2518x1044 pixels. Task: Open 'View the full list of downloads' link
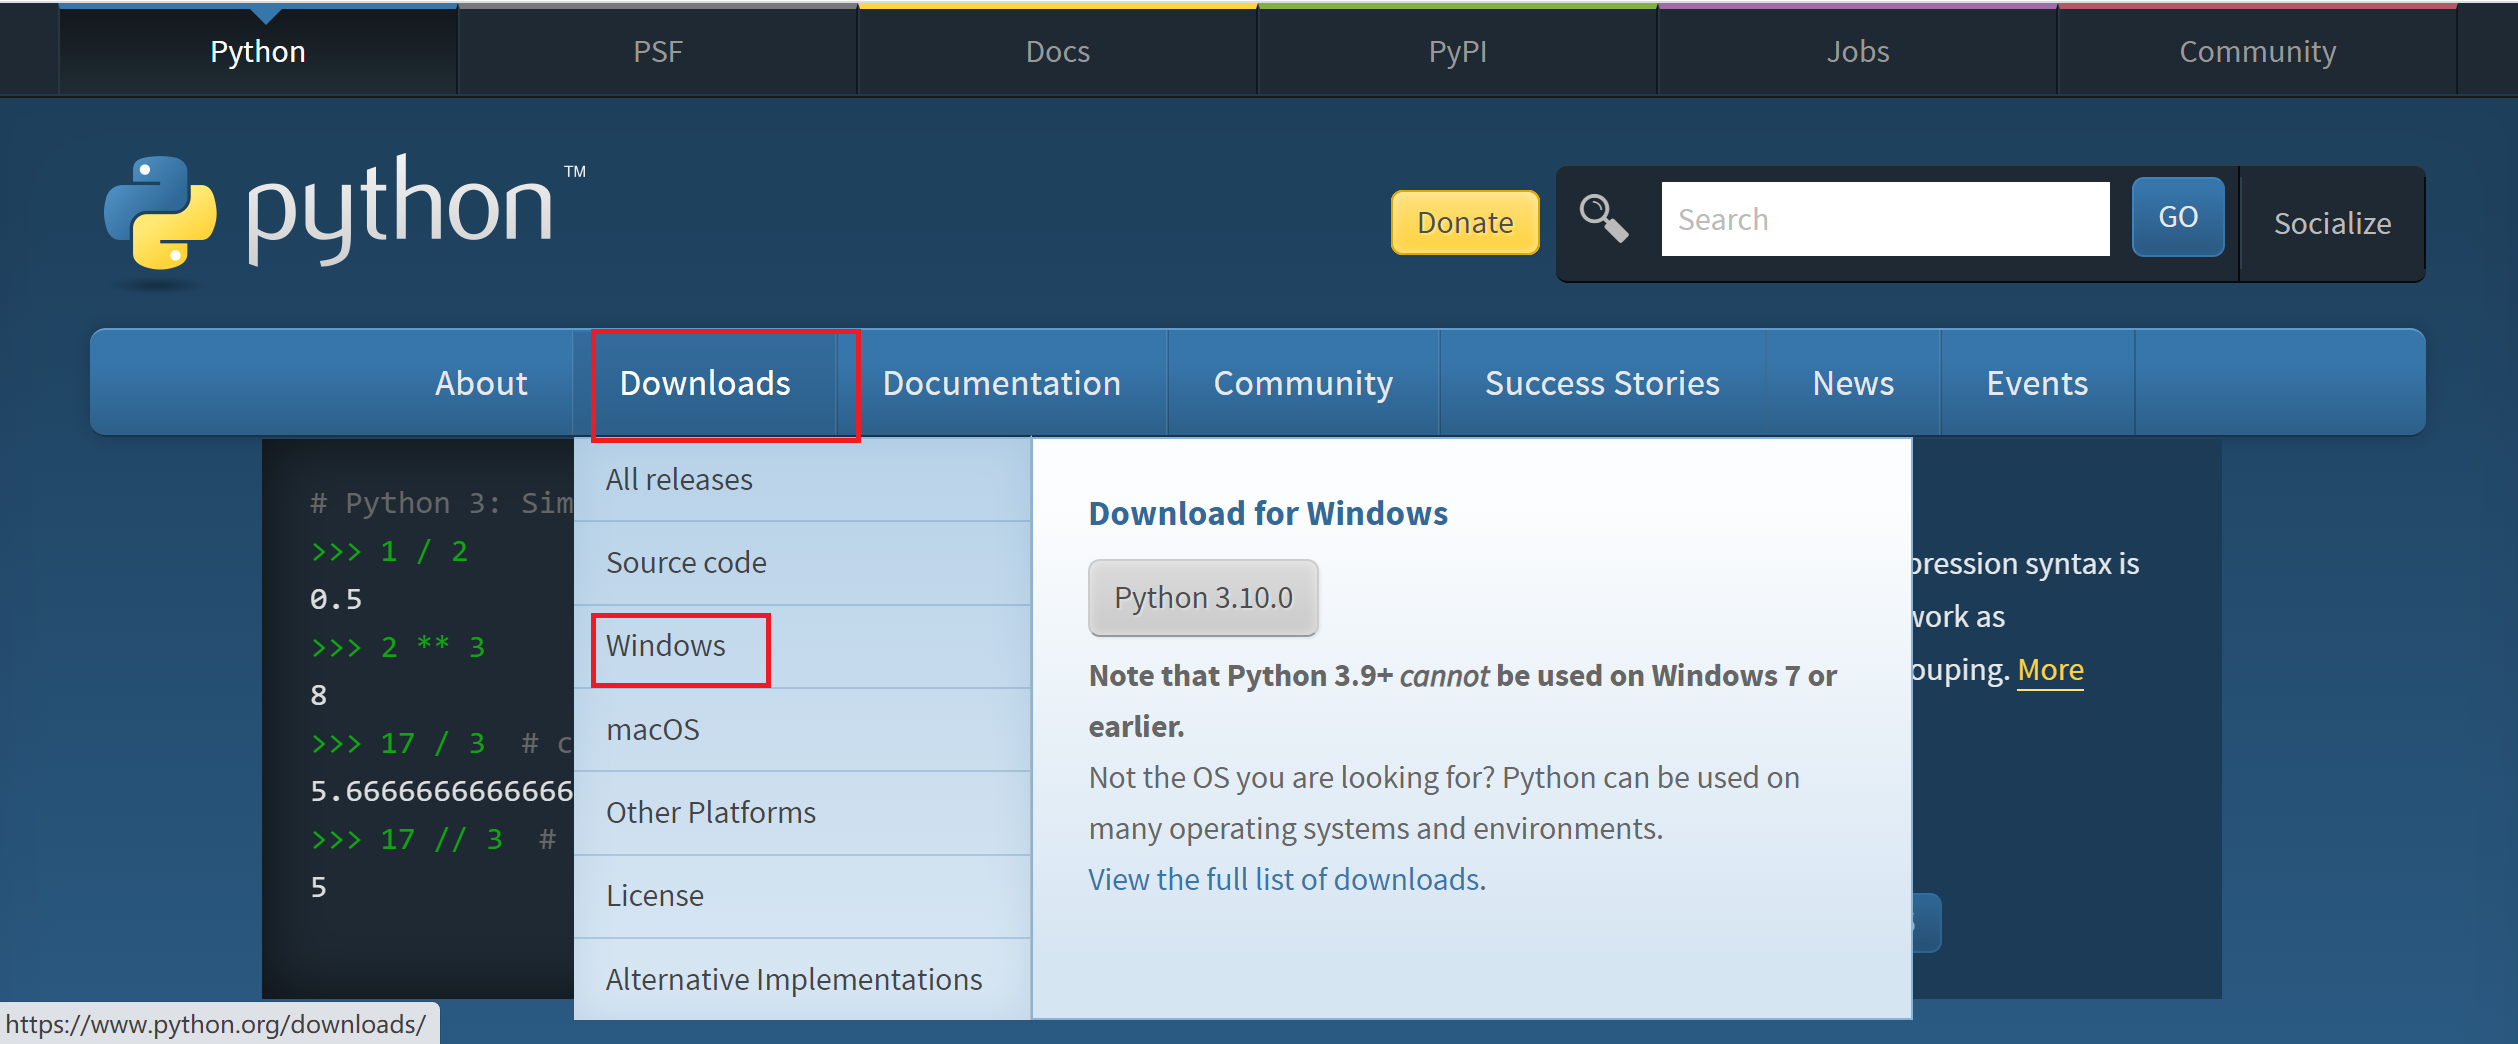tap(1286, 880)
